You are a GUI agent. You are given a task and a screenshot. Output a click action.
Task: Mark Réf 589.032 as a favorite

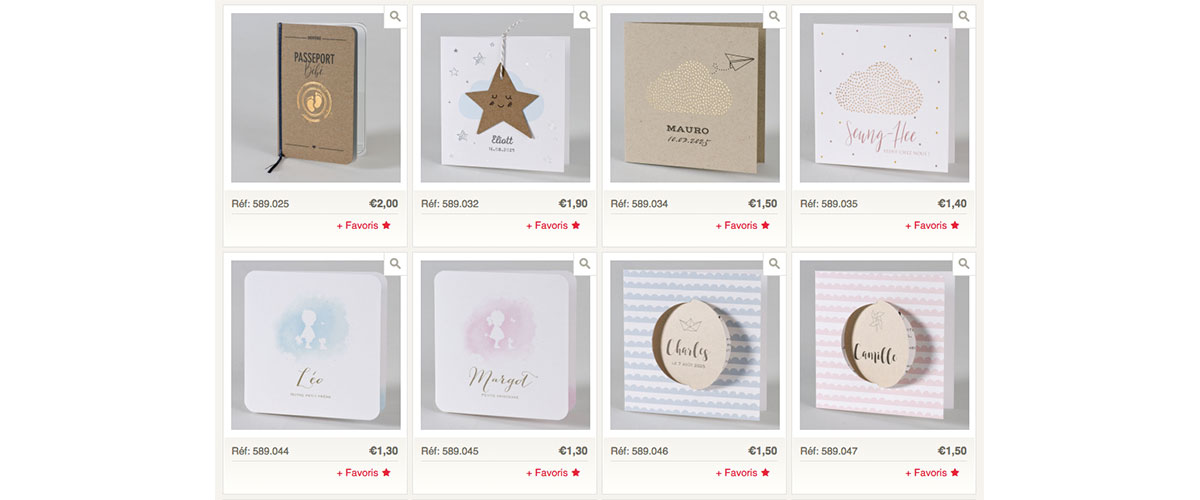[x=554, y=226]
